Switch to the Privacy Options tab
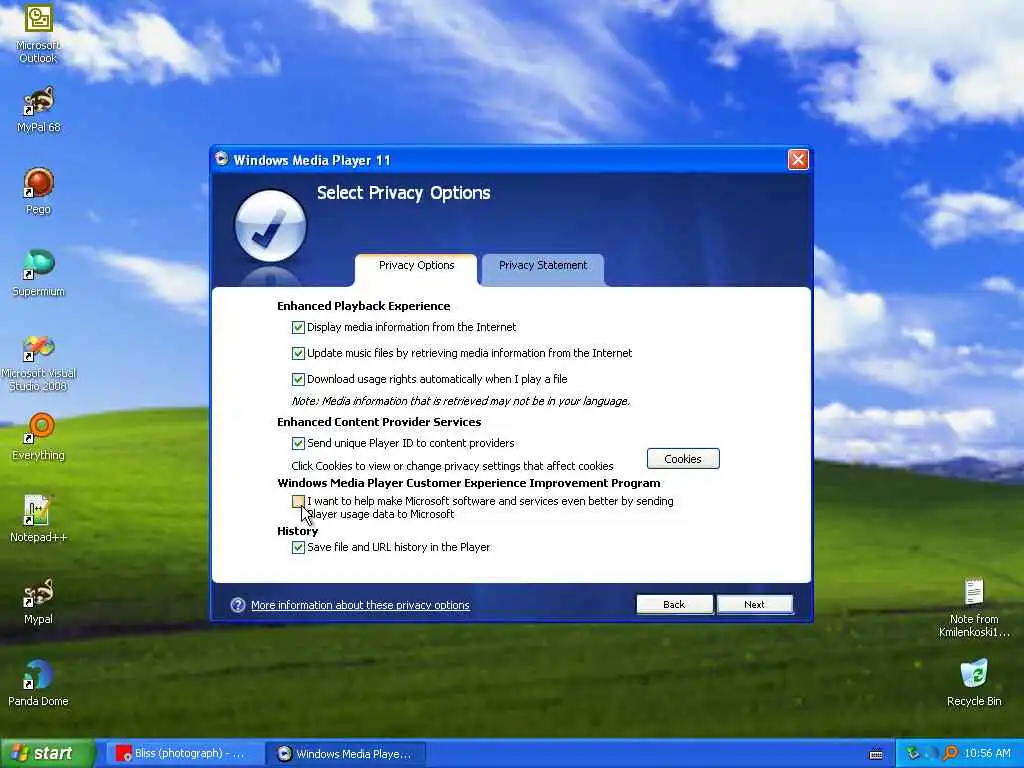The height and width of the screenshot is (768, 1024). point(416,266)
